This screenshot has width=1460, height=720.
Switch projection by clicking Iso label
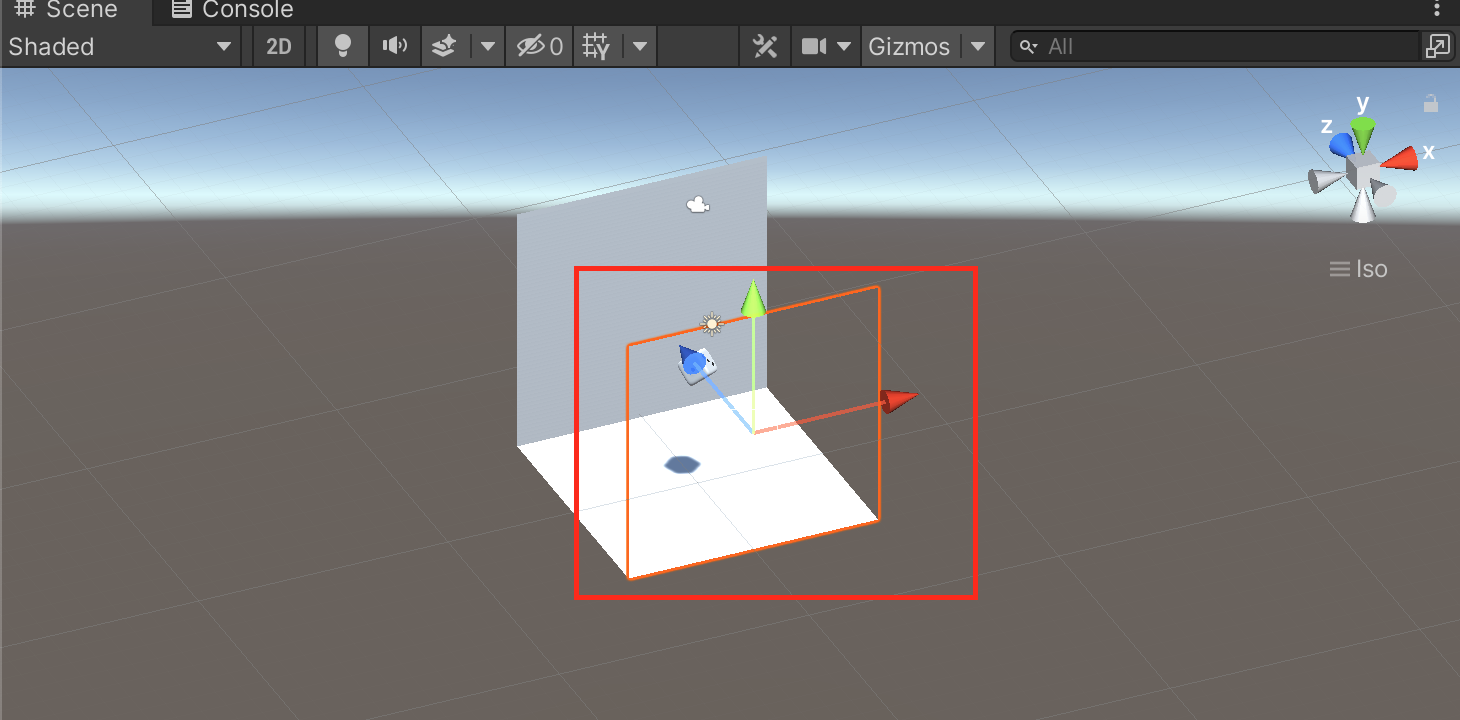click(1359, 269)
